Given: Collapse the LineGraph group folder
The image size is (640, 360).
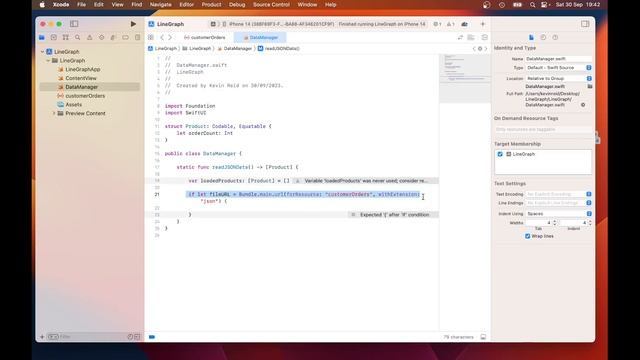Looking at the screenshot, I should coord(48,60).
